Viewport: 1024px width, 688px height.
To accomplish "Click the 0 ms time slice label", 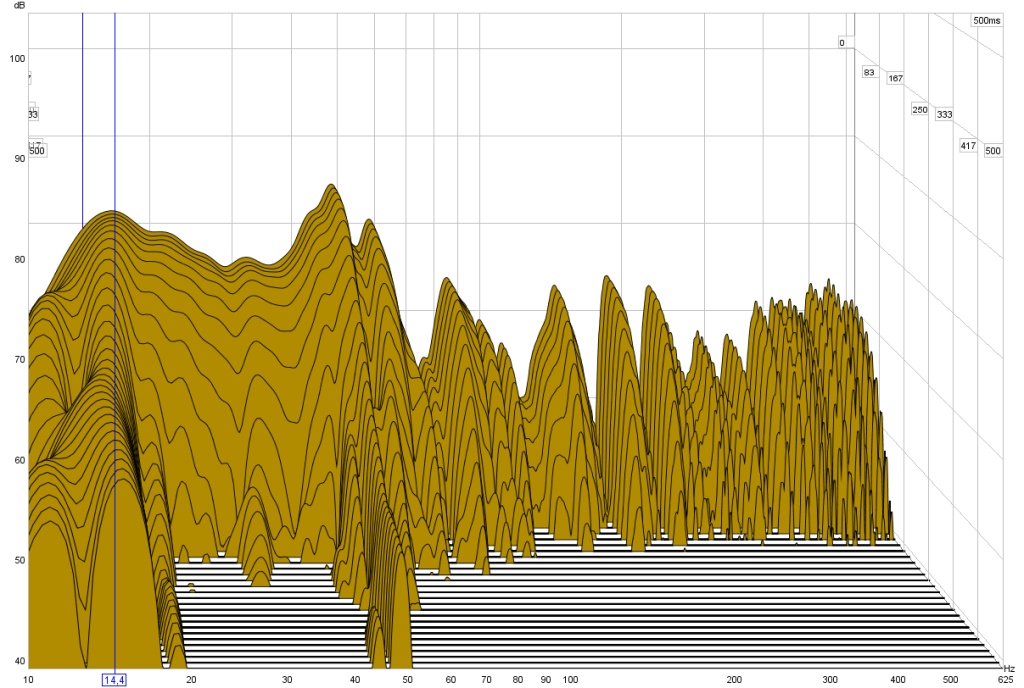I will click(842, 43).
